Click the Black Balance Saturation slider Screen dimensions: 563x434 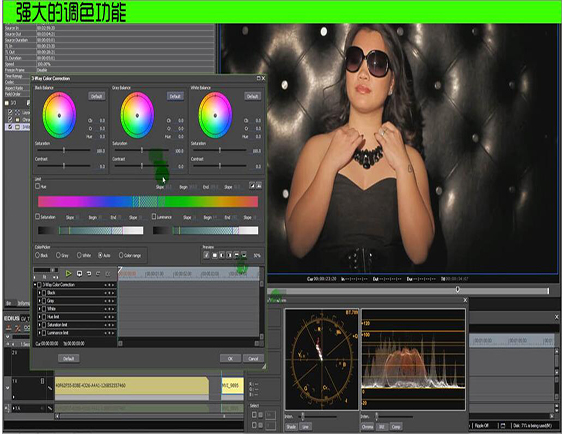click(x=64, y=150)
